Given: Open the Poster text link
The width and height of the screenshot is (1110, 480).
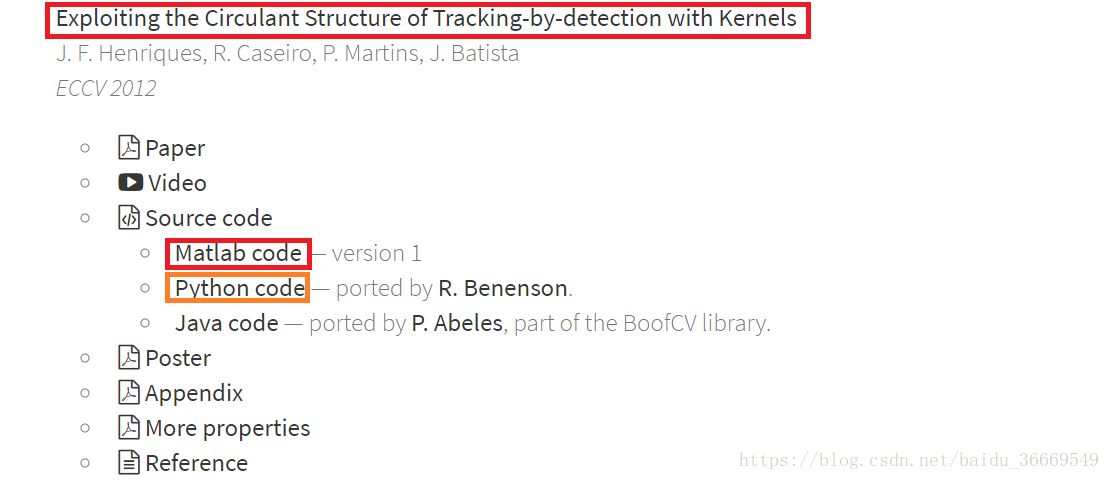Looking at the screenshot, I should (x=178, y=358).
